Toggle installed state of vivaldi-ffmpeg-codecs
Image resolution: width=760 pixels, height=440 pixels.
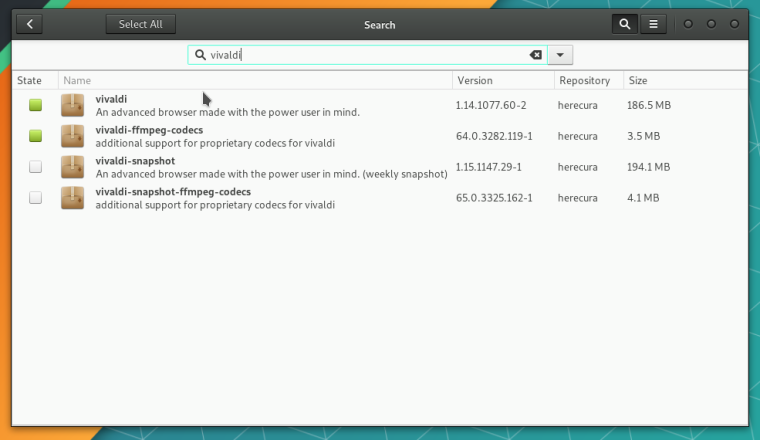point(35,136)
